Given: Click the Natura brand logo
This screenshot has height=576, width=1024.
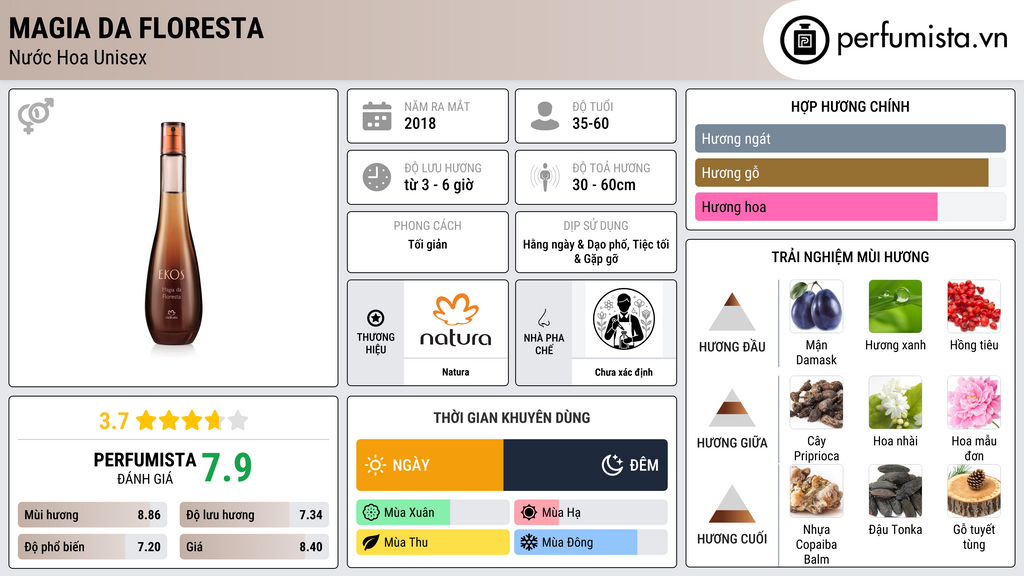Looking at the screenshot, I should point(456,320).
